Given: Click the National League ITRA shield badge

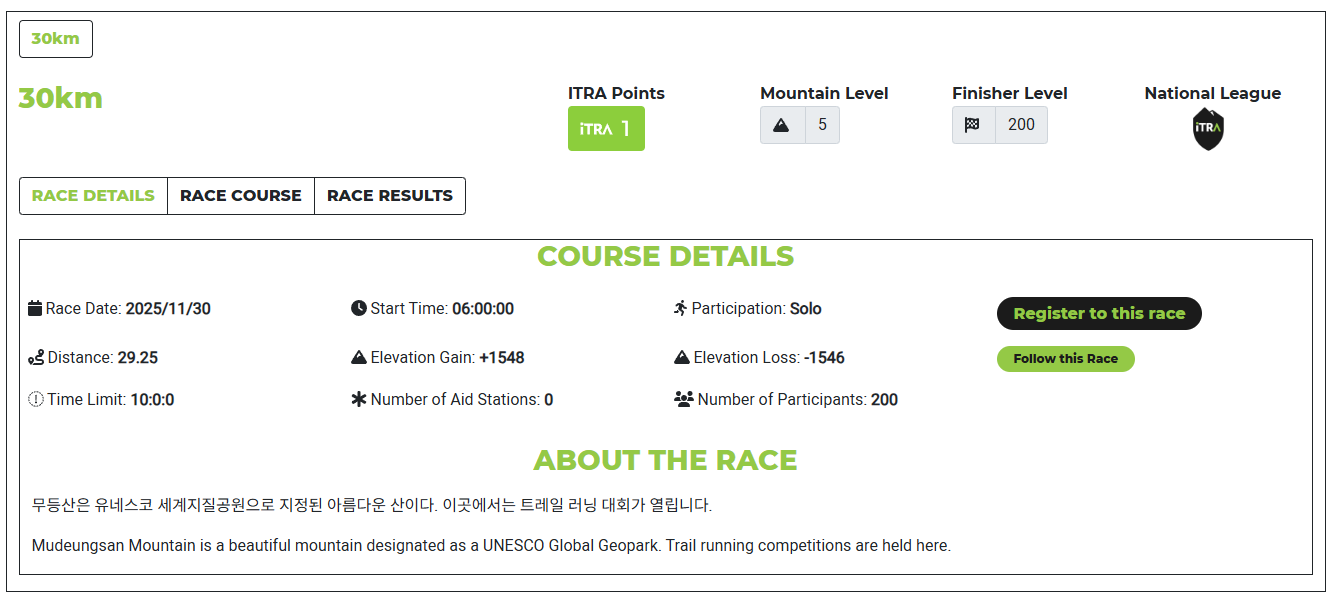Looking at the screenshot, I should pyautogui.click(x=1208, y=129).
